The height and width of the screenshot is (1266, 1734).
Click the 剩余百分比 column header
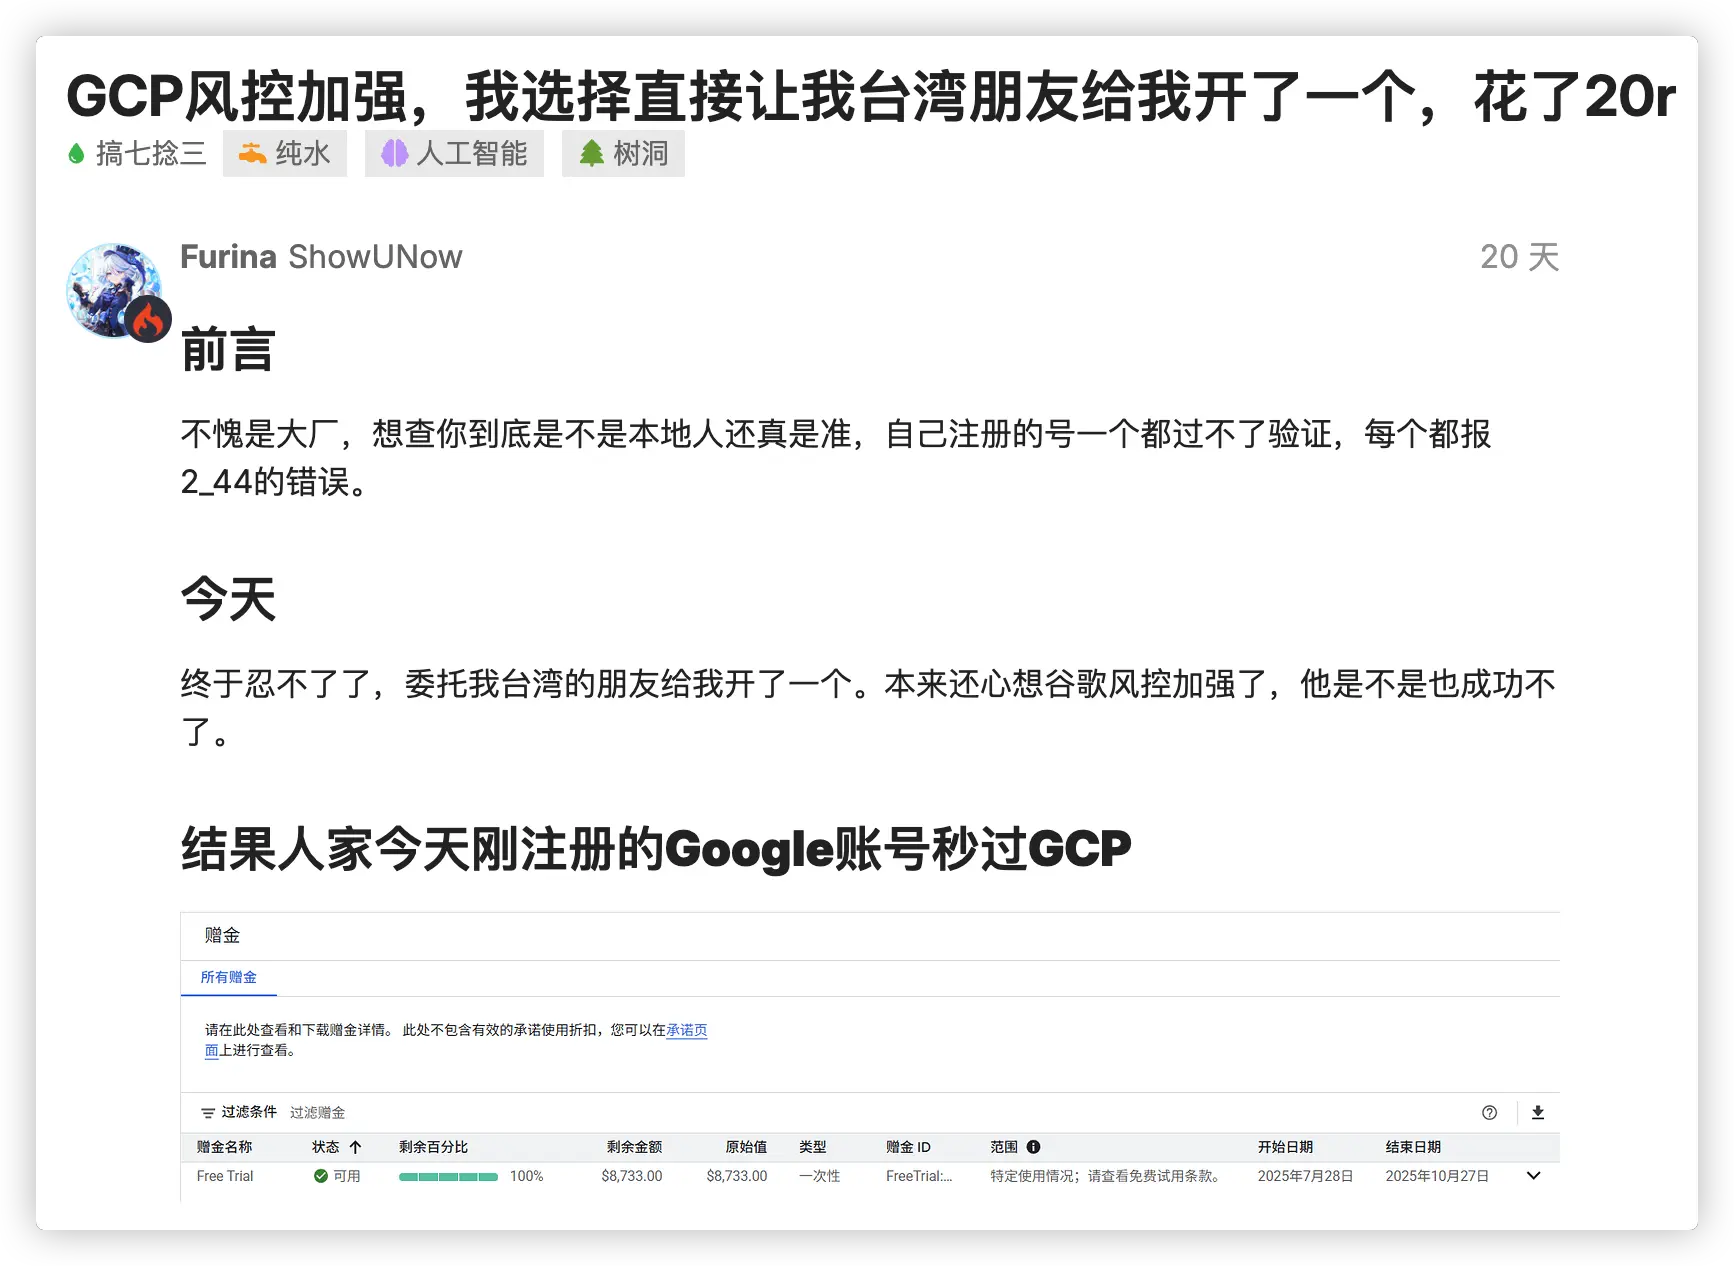click(x=433, y=1147)
